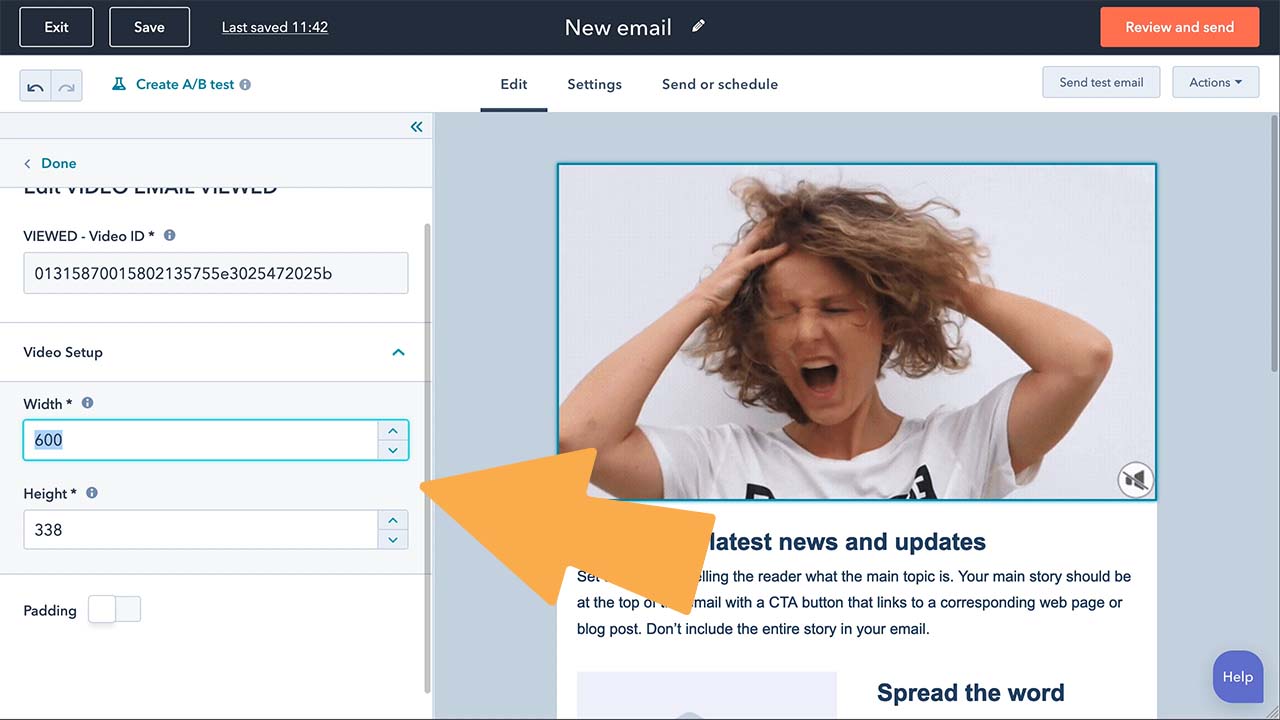This screenshot has width=1280, height=720.
Task: Click the Spread the word heading
Action: (970, 692)
